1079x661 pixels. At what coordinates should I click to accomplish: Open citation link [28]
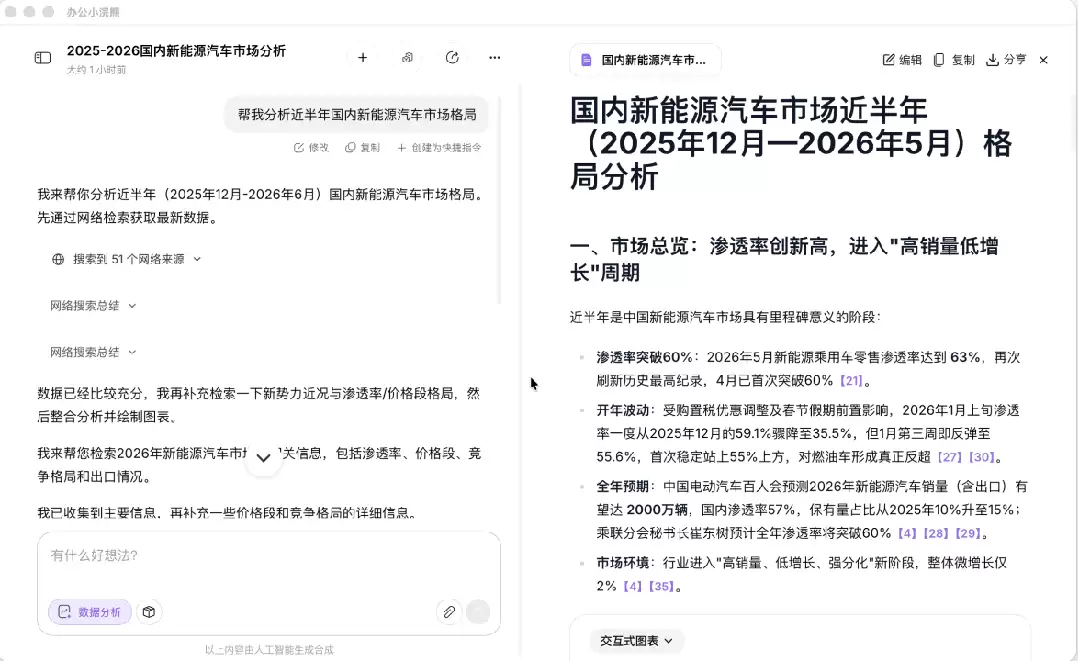pyautogui.click(x=935, y=533)
